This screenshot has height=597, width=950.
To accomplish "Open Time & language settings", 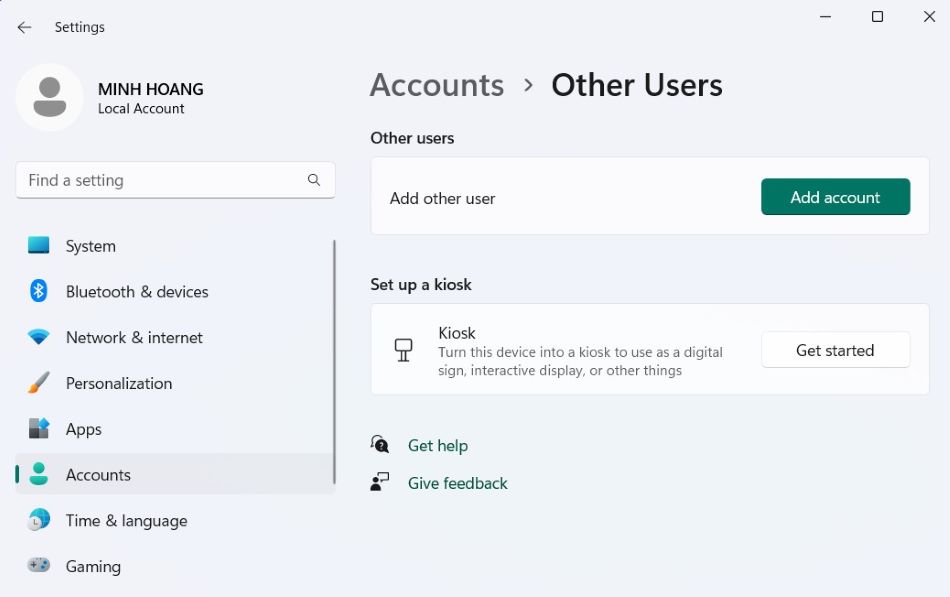I will pyautogui.click(x=175, y=521).
